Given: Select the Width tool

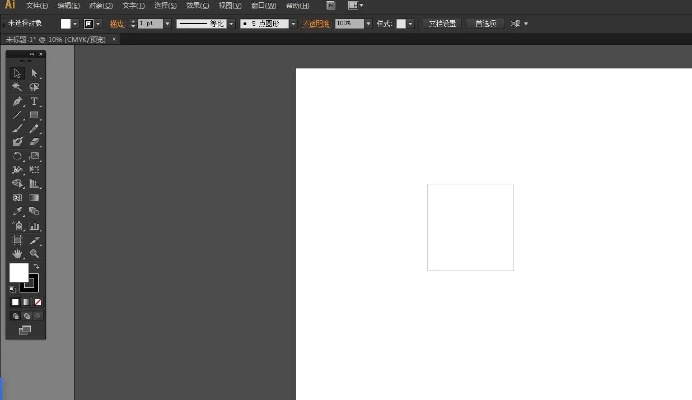Looking at the screenshot, I should [x=17, y=170].
